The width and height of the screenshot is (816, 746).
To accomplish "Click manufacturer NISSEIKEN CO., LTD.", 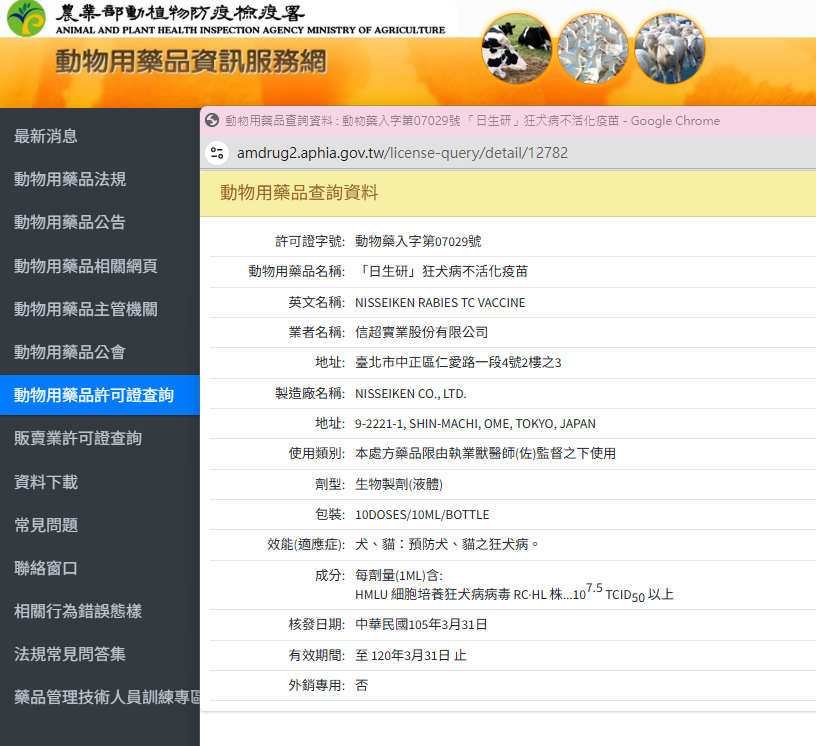I will coord(411,394).
